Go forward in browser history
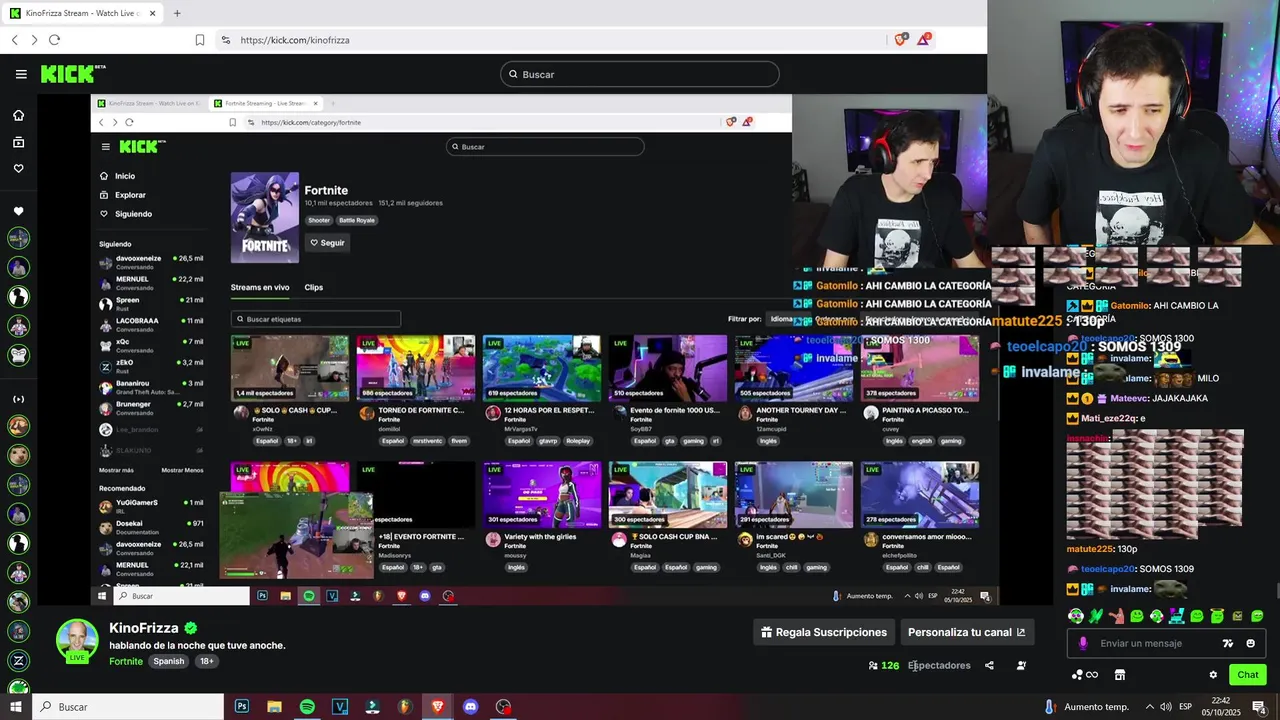 (34, 40)
